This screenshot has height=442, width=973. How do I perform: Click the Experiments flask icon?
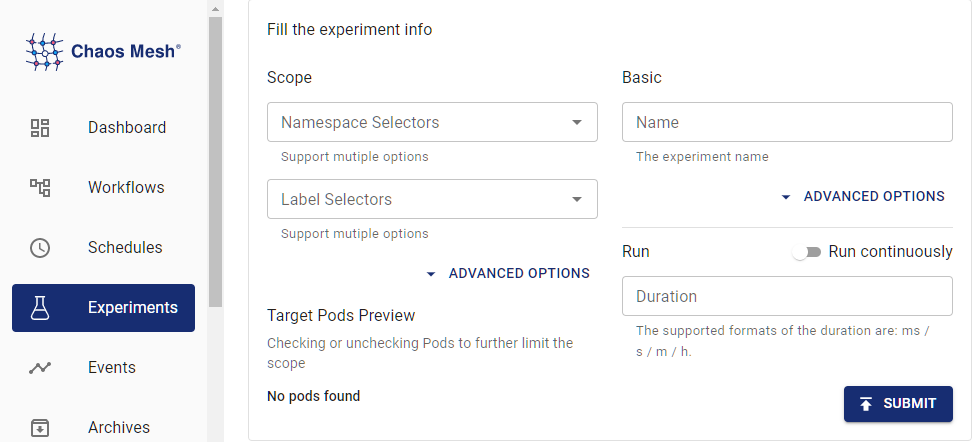[40, 308]
